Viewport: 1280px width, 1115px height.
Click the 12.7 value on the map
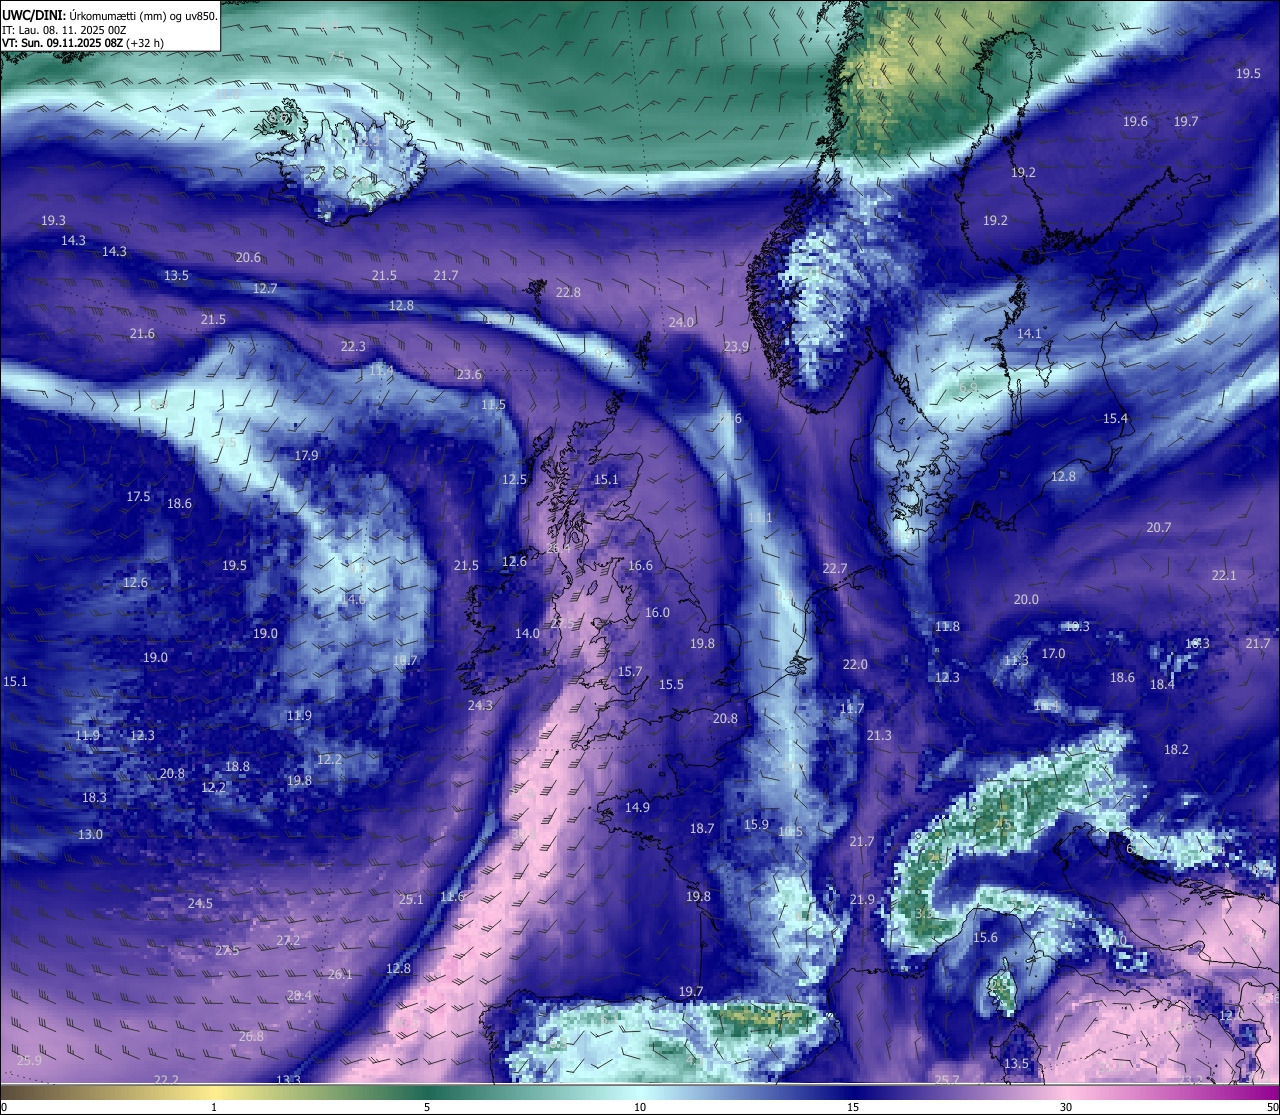[265, 289]
